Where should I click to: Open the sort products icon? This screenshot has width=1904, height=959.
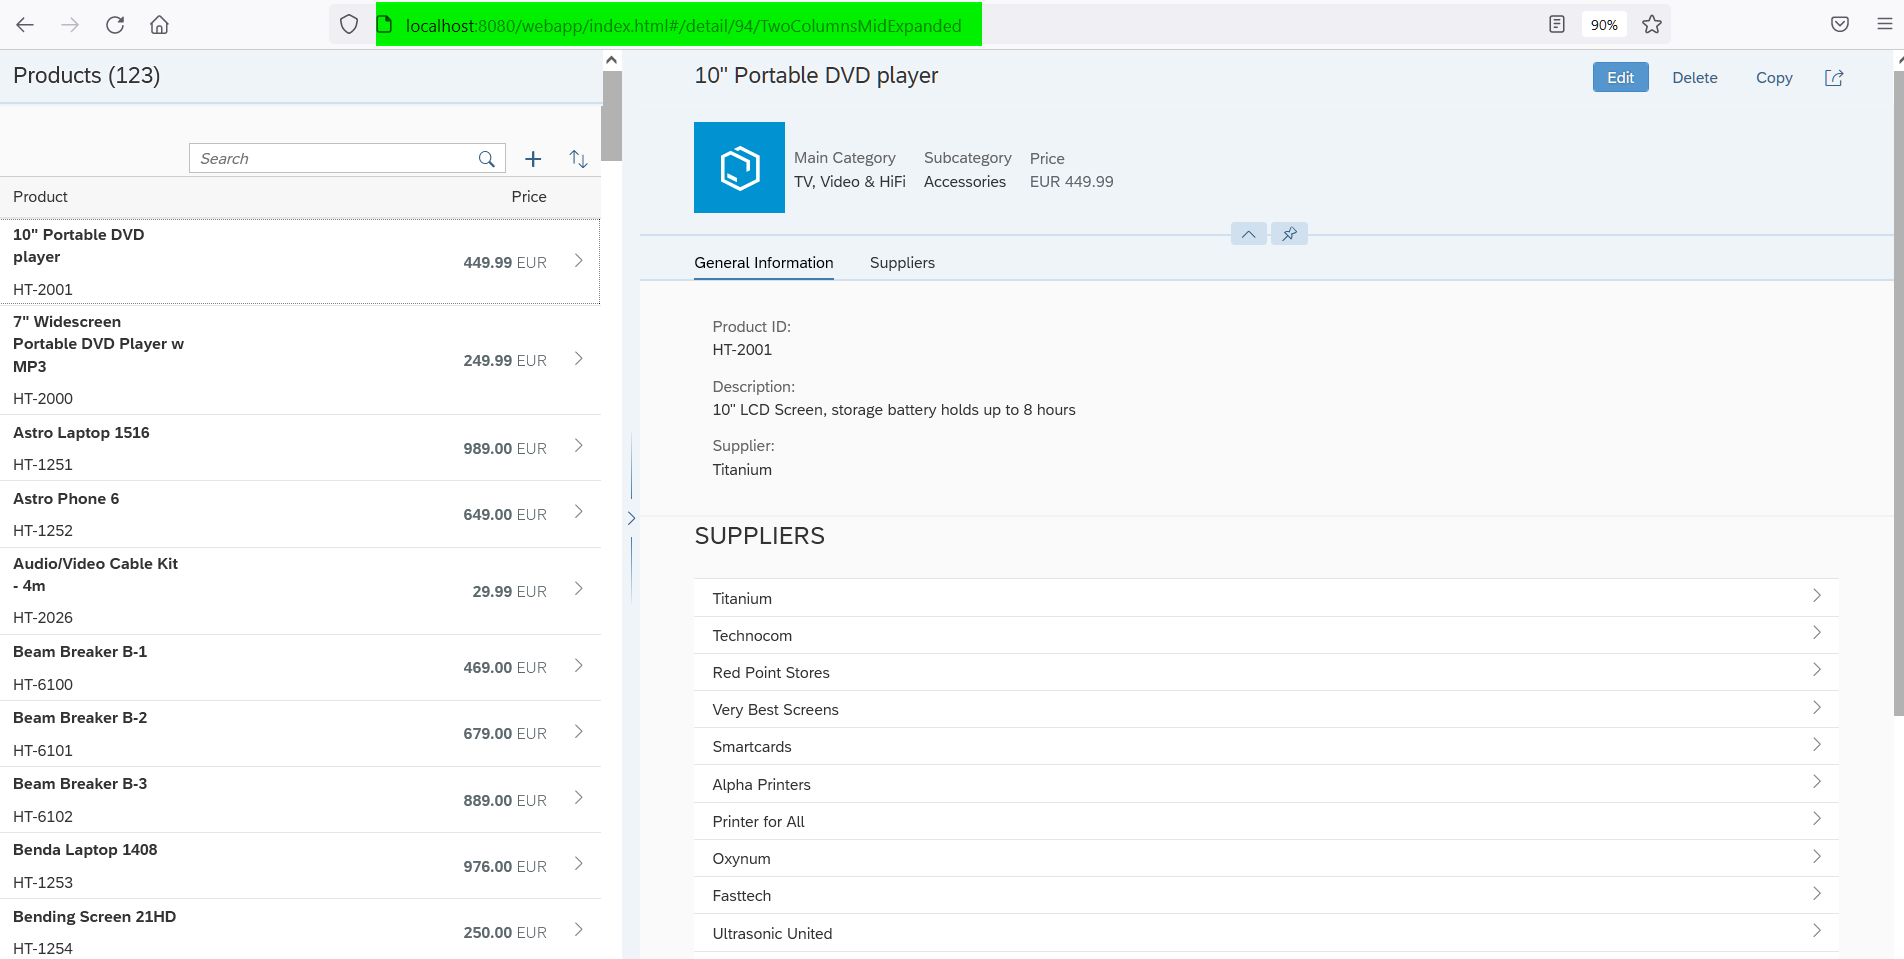(578, 159)
